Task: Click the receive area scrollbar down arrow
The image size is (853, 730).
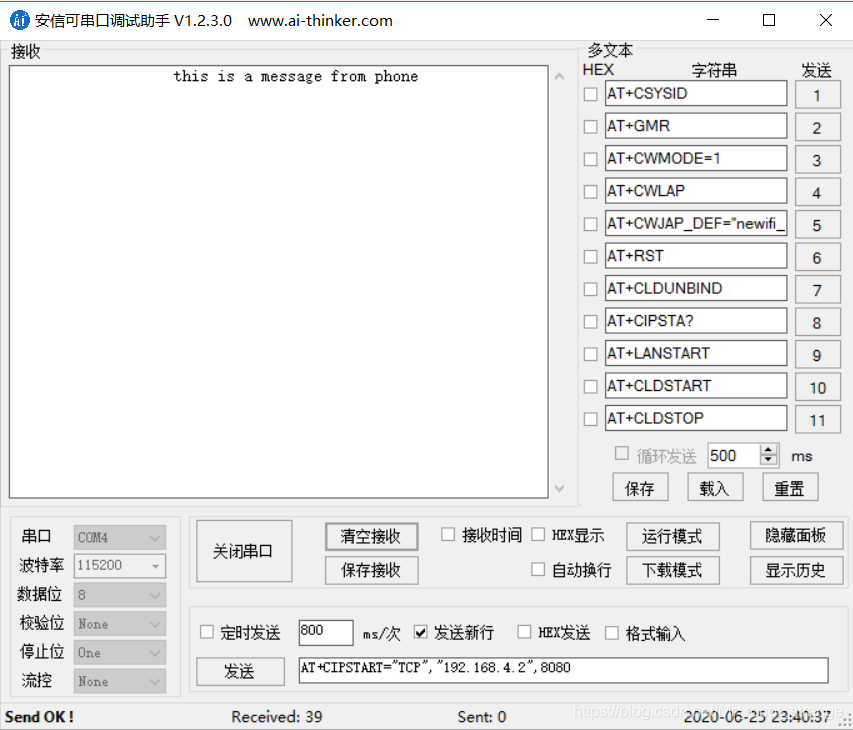Action: pos(559,488)
